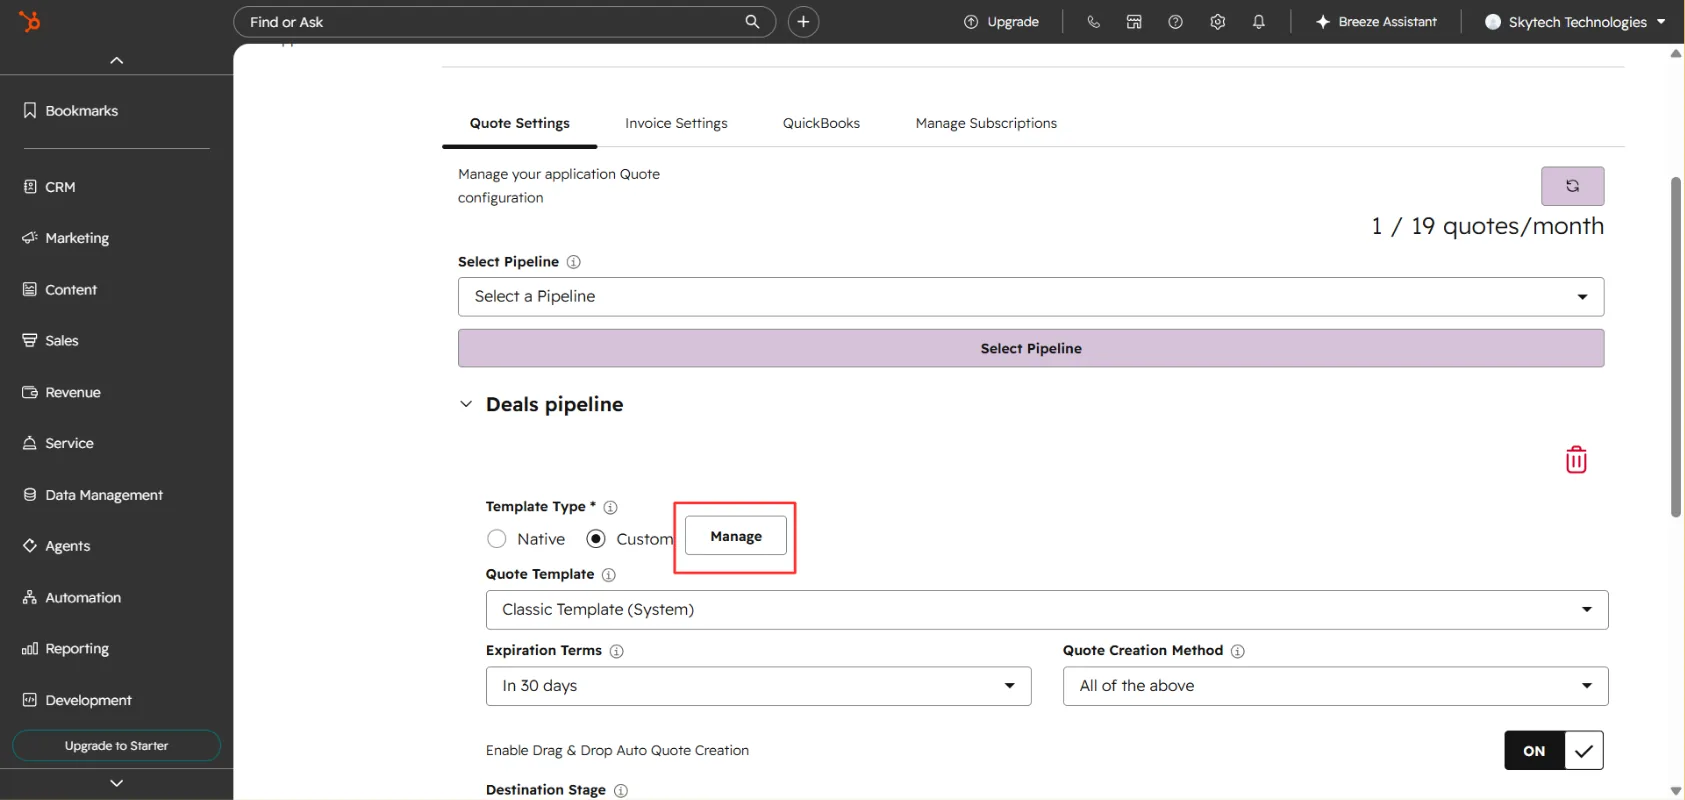Click the page vertical scrollbar thumb

point(1676,347)
